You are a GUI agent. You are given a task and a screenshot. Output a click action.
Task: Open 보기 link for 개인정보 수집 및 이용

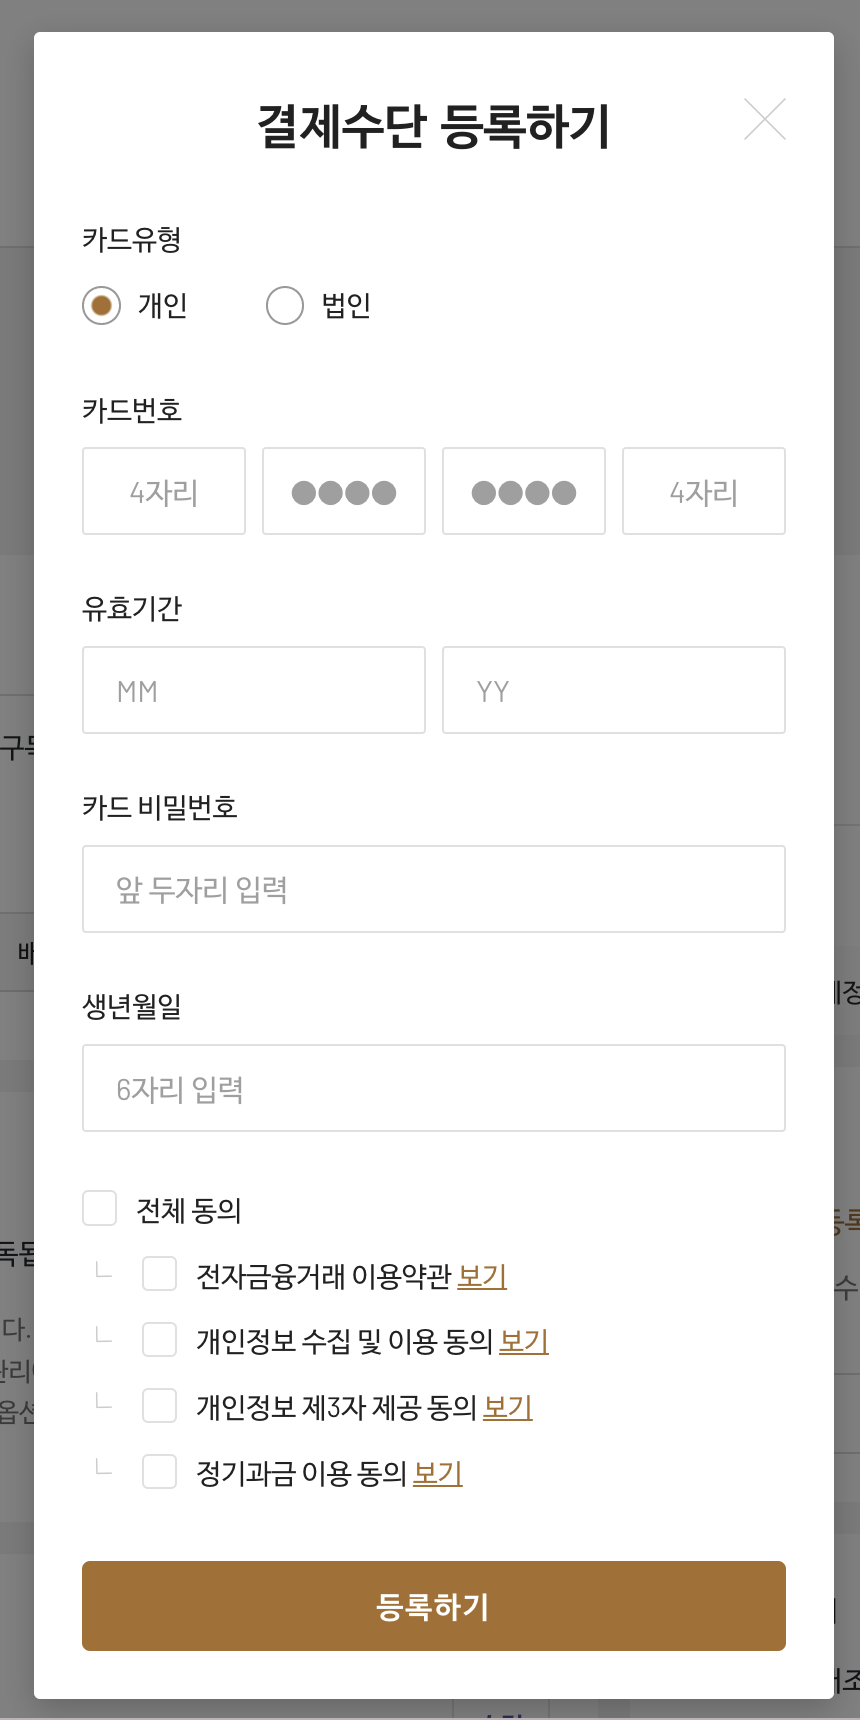click(x=524, y=1342)
